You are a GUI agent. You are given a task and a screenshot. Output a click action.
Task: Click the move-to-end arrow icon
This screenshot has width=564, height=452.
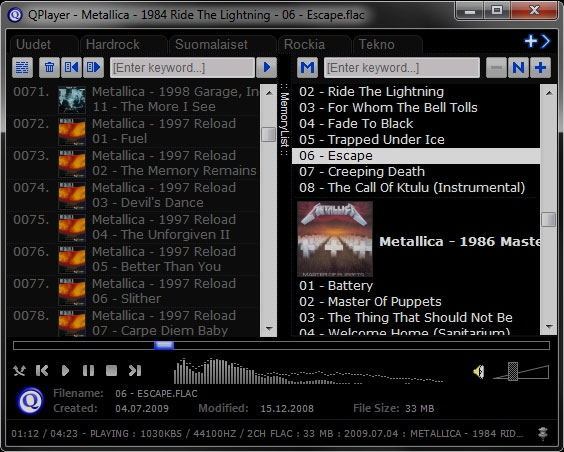94,67
